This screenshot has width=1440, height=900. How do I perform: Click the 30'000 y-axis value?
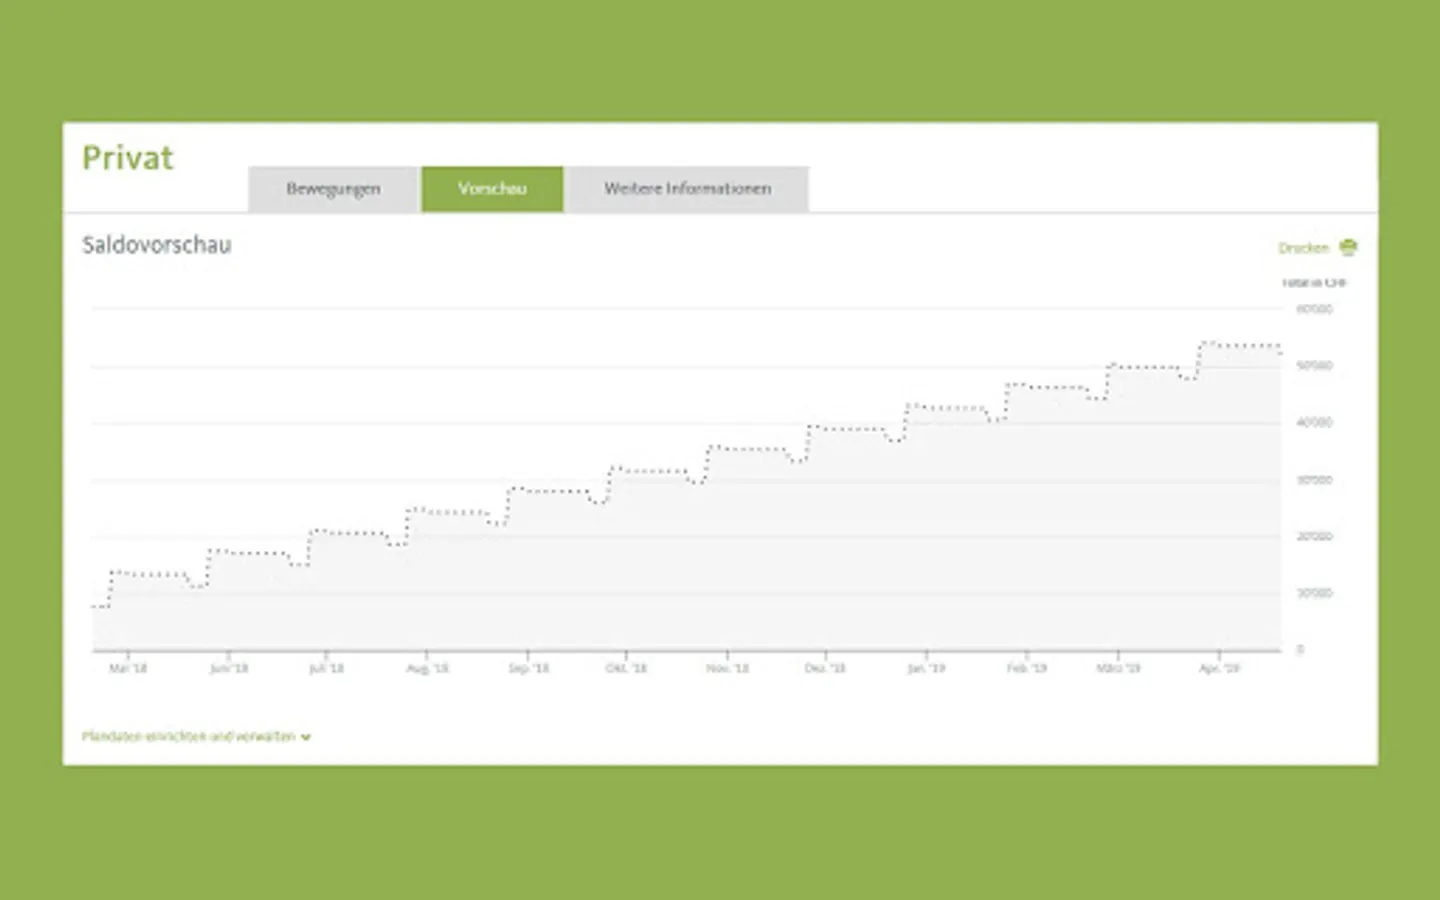[x=1315, y=480]
